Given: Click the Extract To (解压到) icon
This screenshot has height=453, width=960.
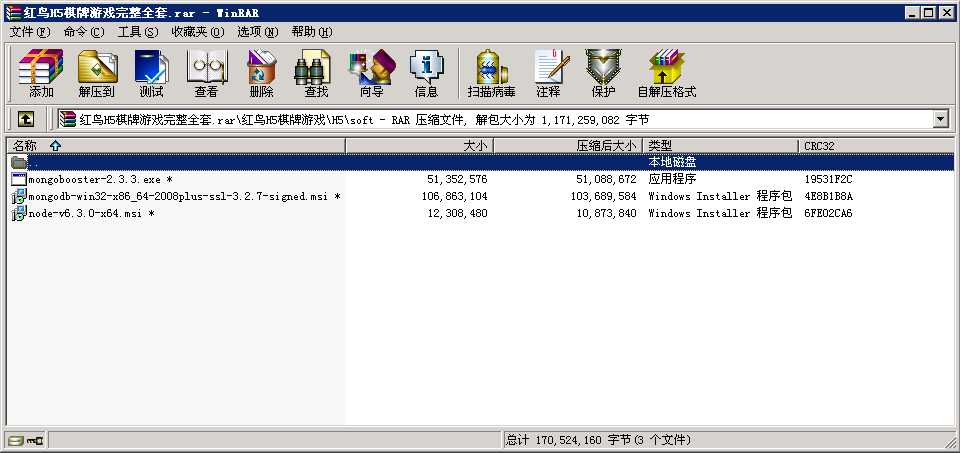Looking at the screenshot, I should pyautogui.click(x=97, y=73).
